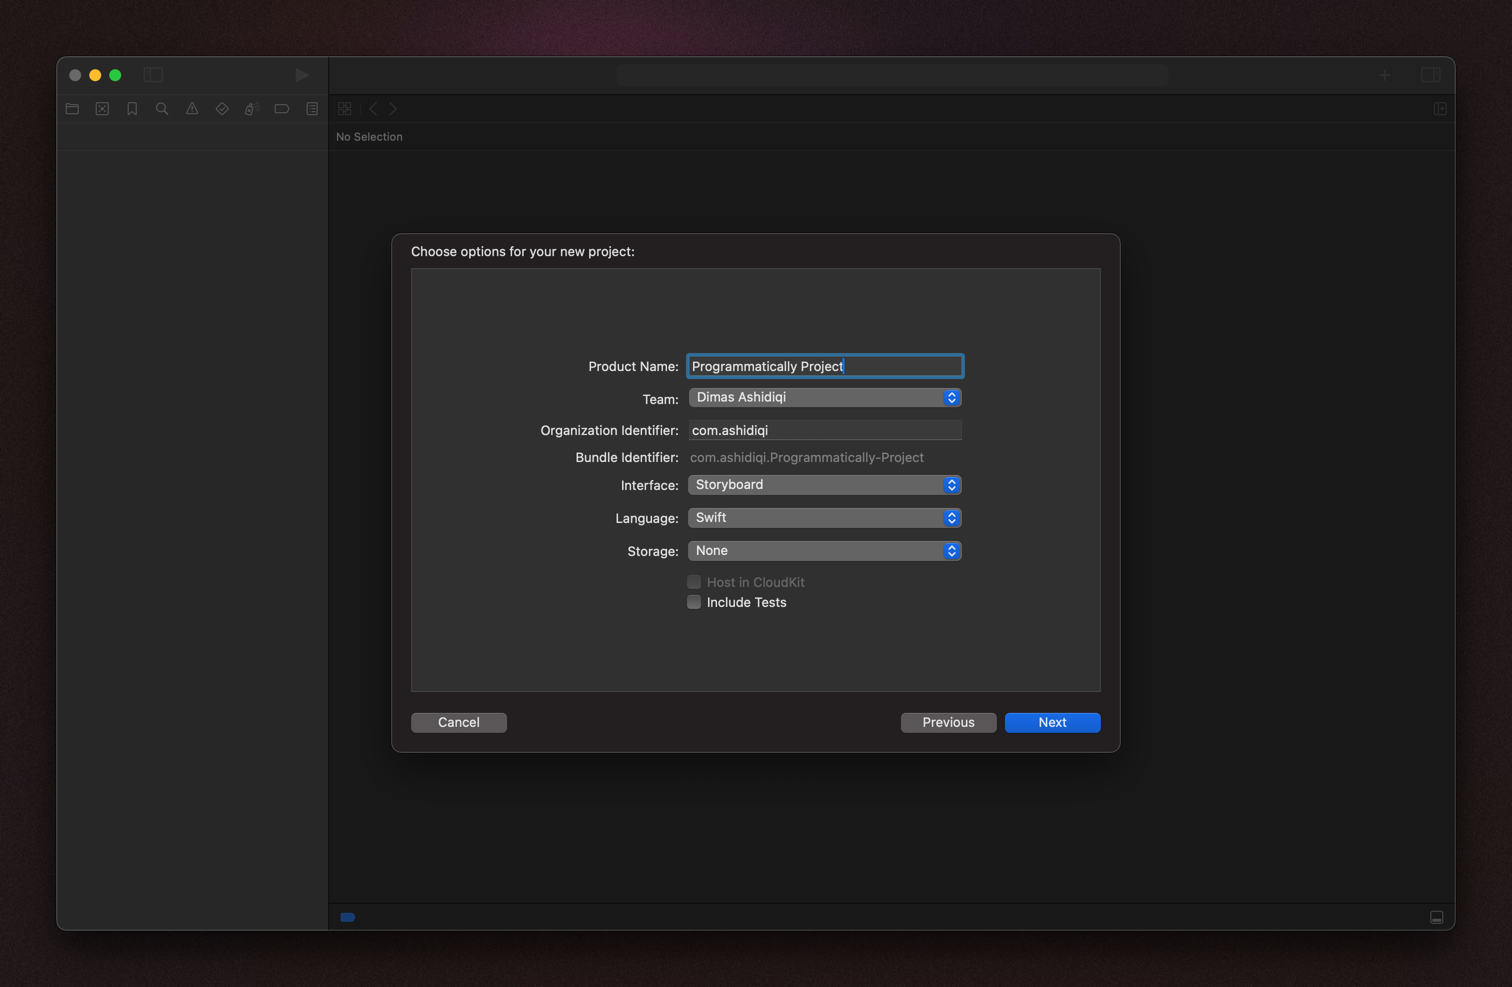
Task: Open the Team dropdown showing Dimas Ashidiqi
Action: (824, 397)
